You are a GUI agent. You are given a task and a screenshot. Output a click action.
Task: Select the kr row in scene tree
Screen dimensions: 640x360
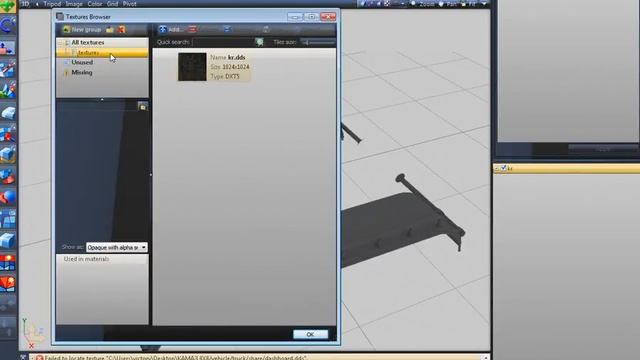click(x=567, y=168)
